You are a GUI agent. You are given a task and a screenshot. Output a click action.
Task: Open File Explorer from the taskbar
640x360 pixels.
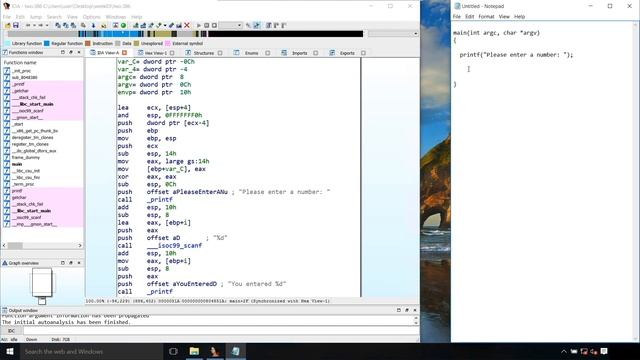click(194, 351)
